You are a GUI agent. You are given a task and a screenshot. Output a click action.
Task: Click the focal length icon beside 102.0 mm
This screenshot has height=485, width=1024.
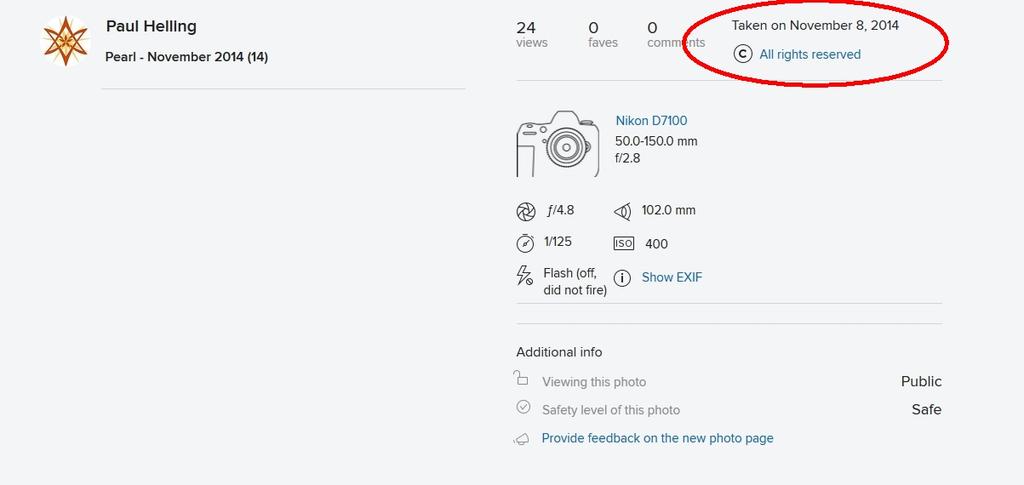(x=623, y=211)
